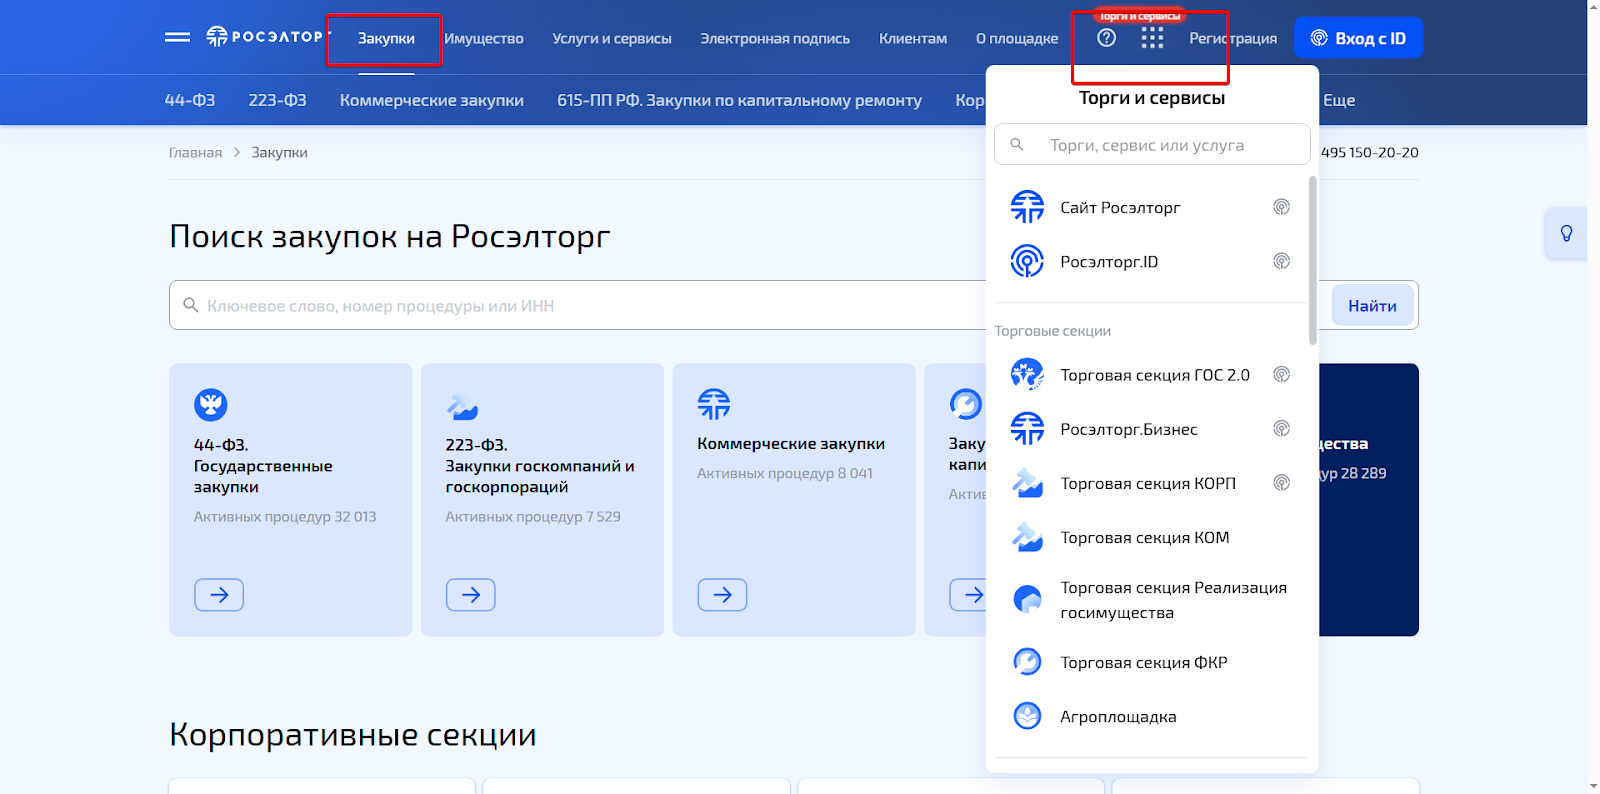
Task: Open the Услуги и сервисы menu
Action: click(x=612, y=38)
